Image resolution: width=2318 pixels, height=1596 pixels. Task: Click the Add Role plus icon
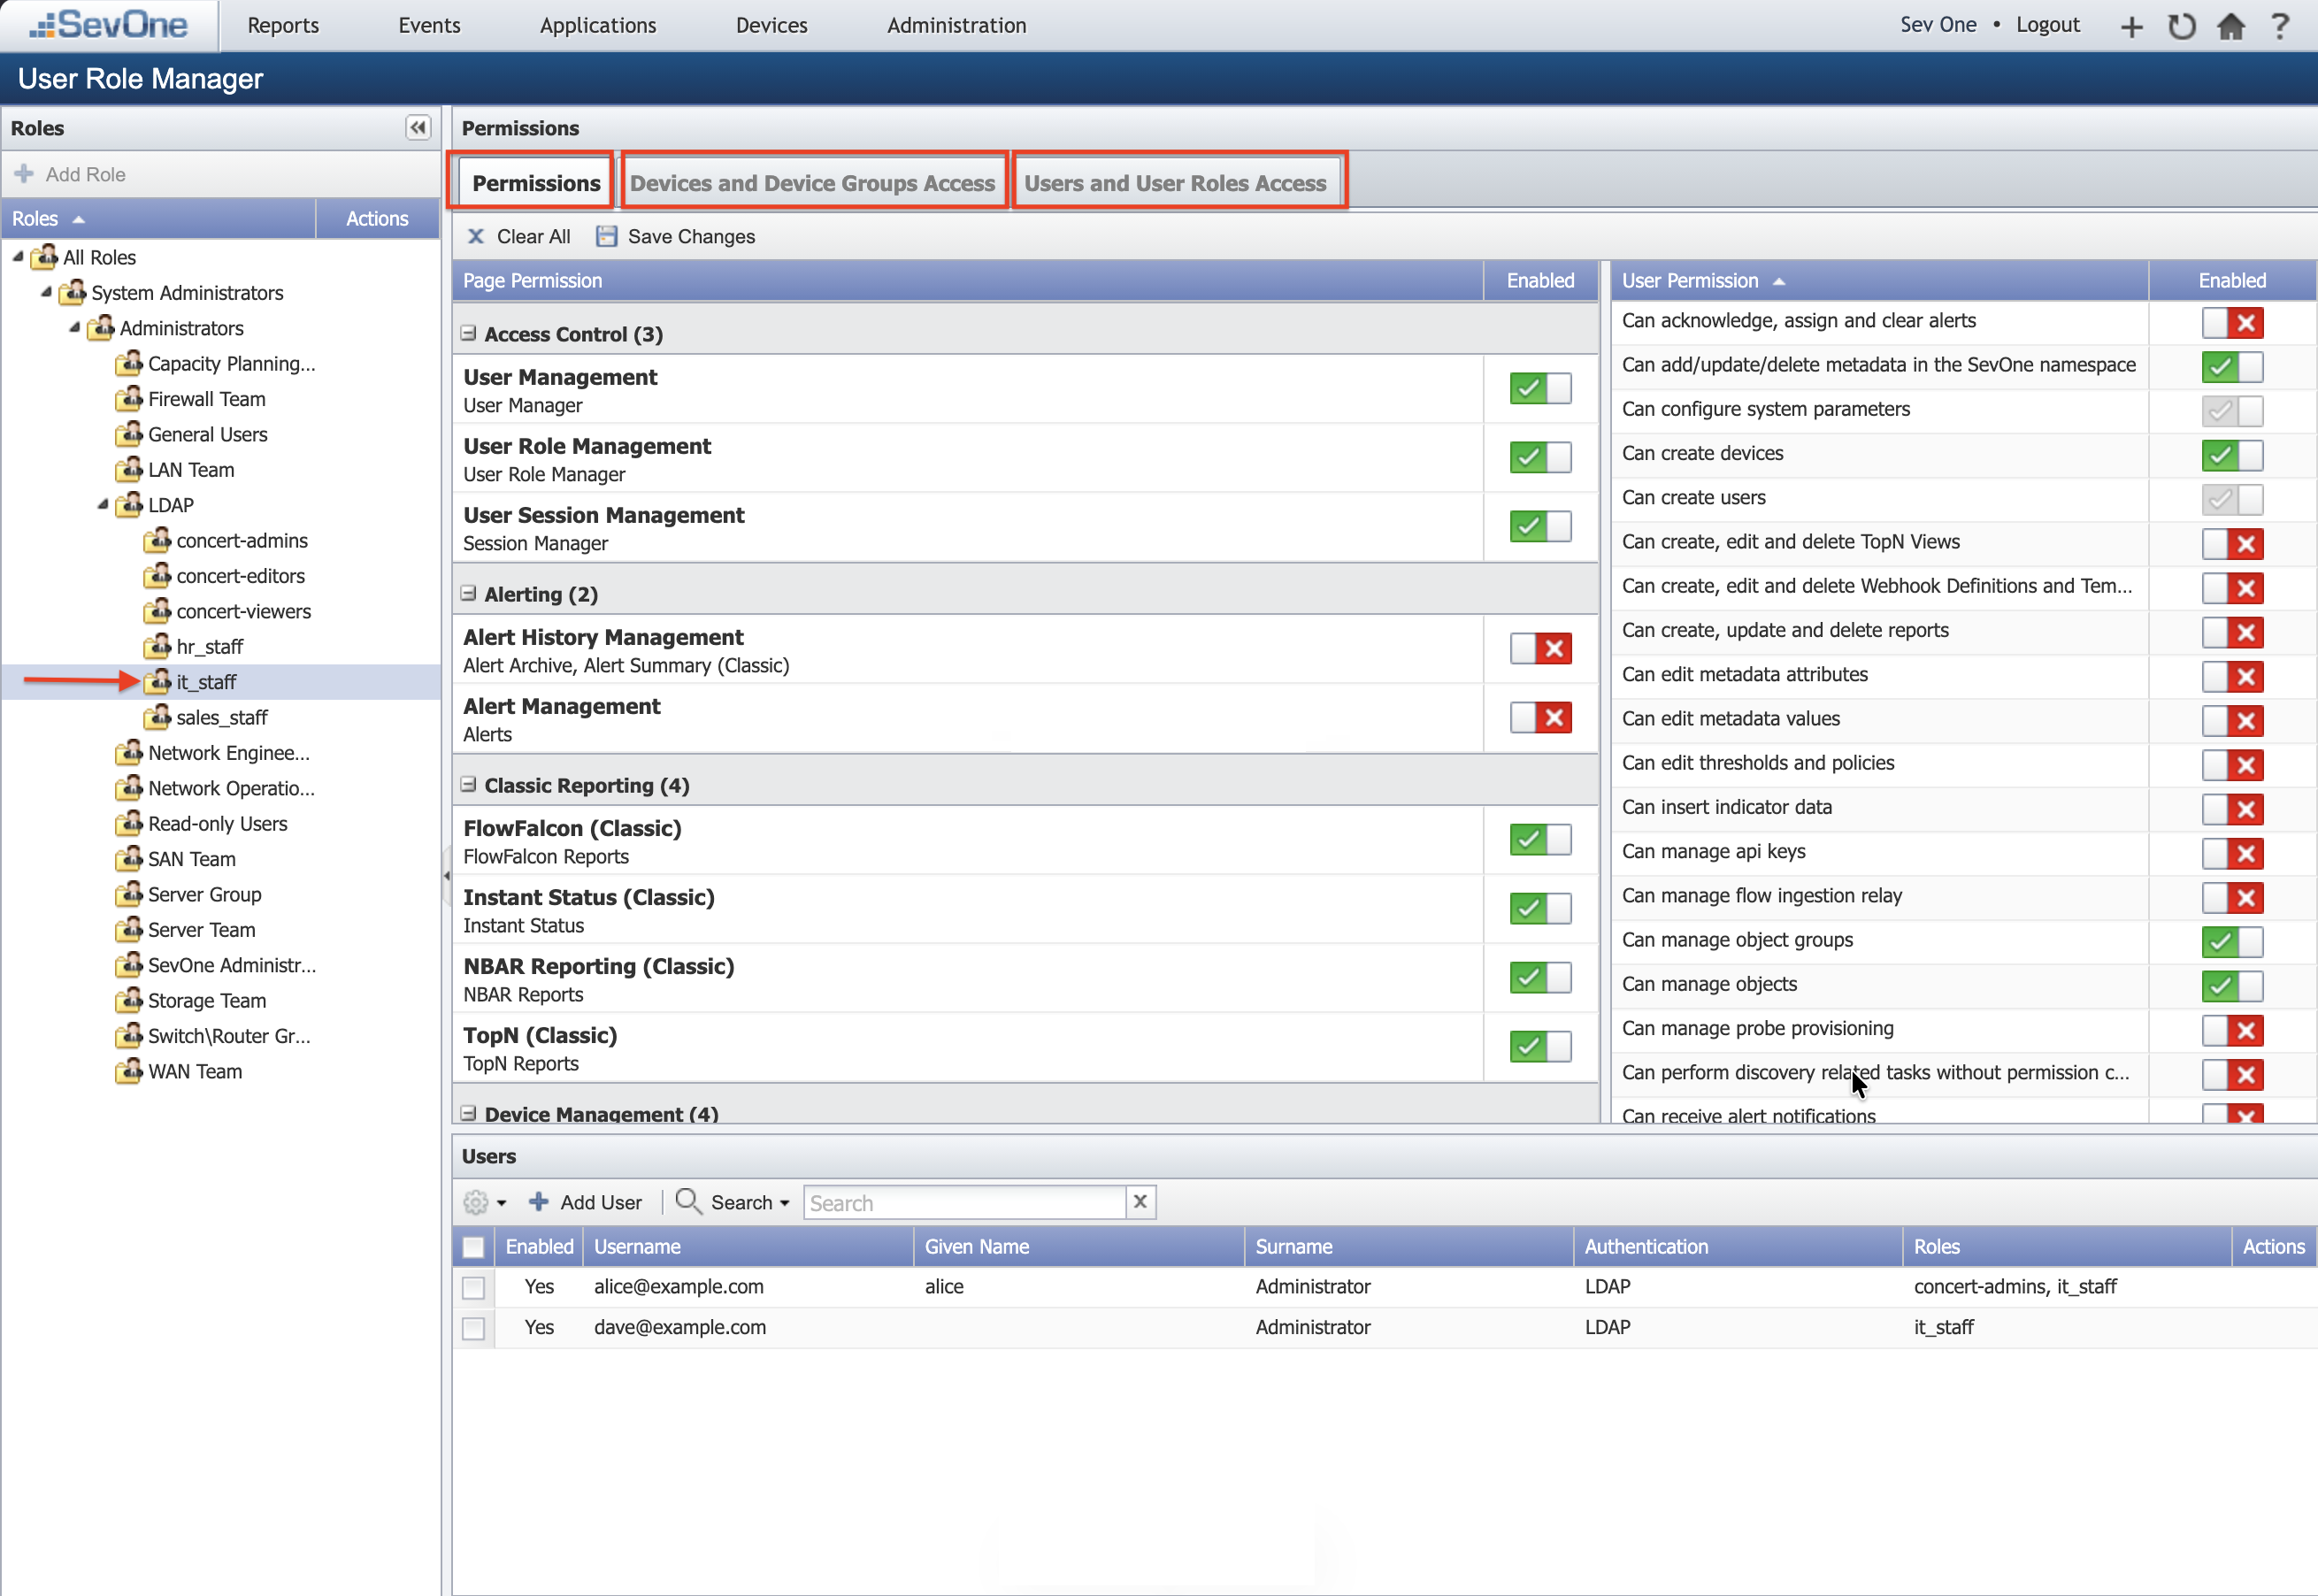point(24,174)
